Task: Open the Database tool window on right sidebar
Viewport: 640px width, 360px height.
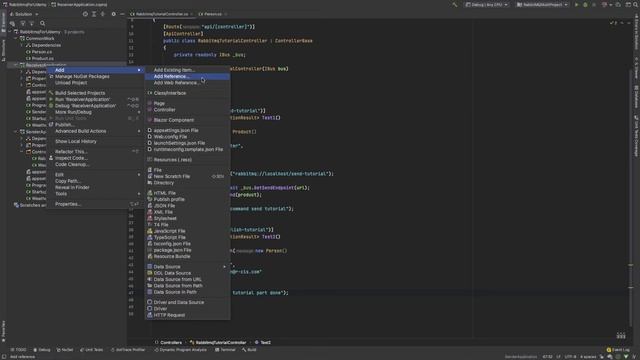Action: pyautogui.click(x=636, y=96)
